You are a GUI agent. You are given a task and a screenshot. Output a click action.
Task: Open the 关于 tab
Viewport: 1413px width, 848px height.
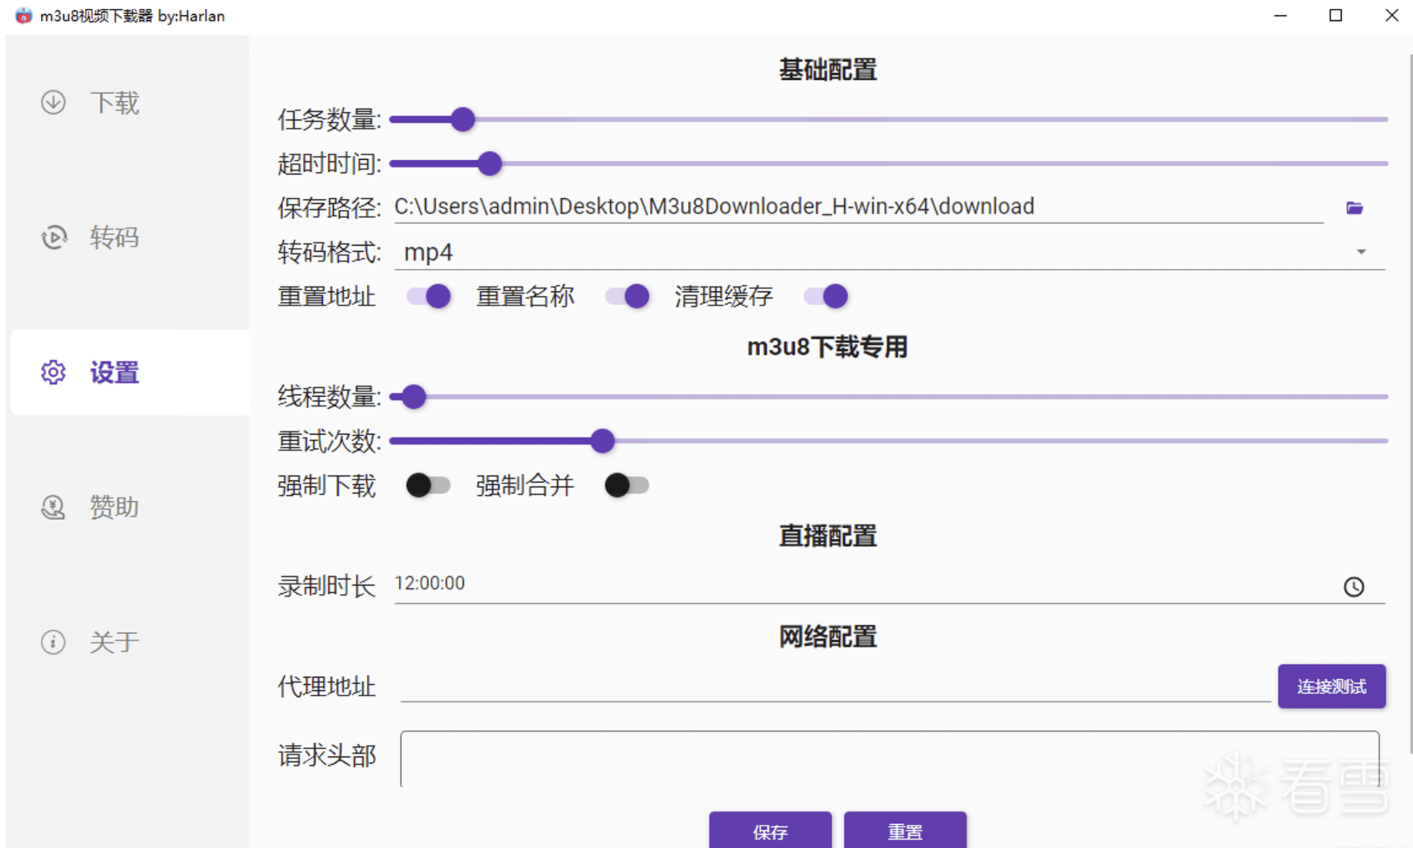point(130,642)
